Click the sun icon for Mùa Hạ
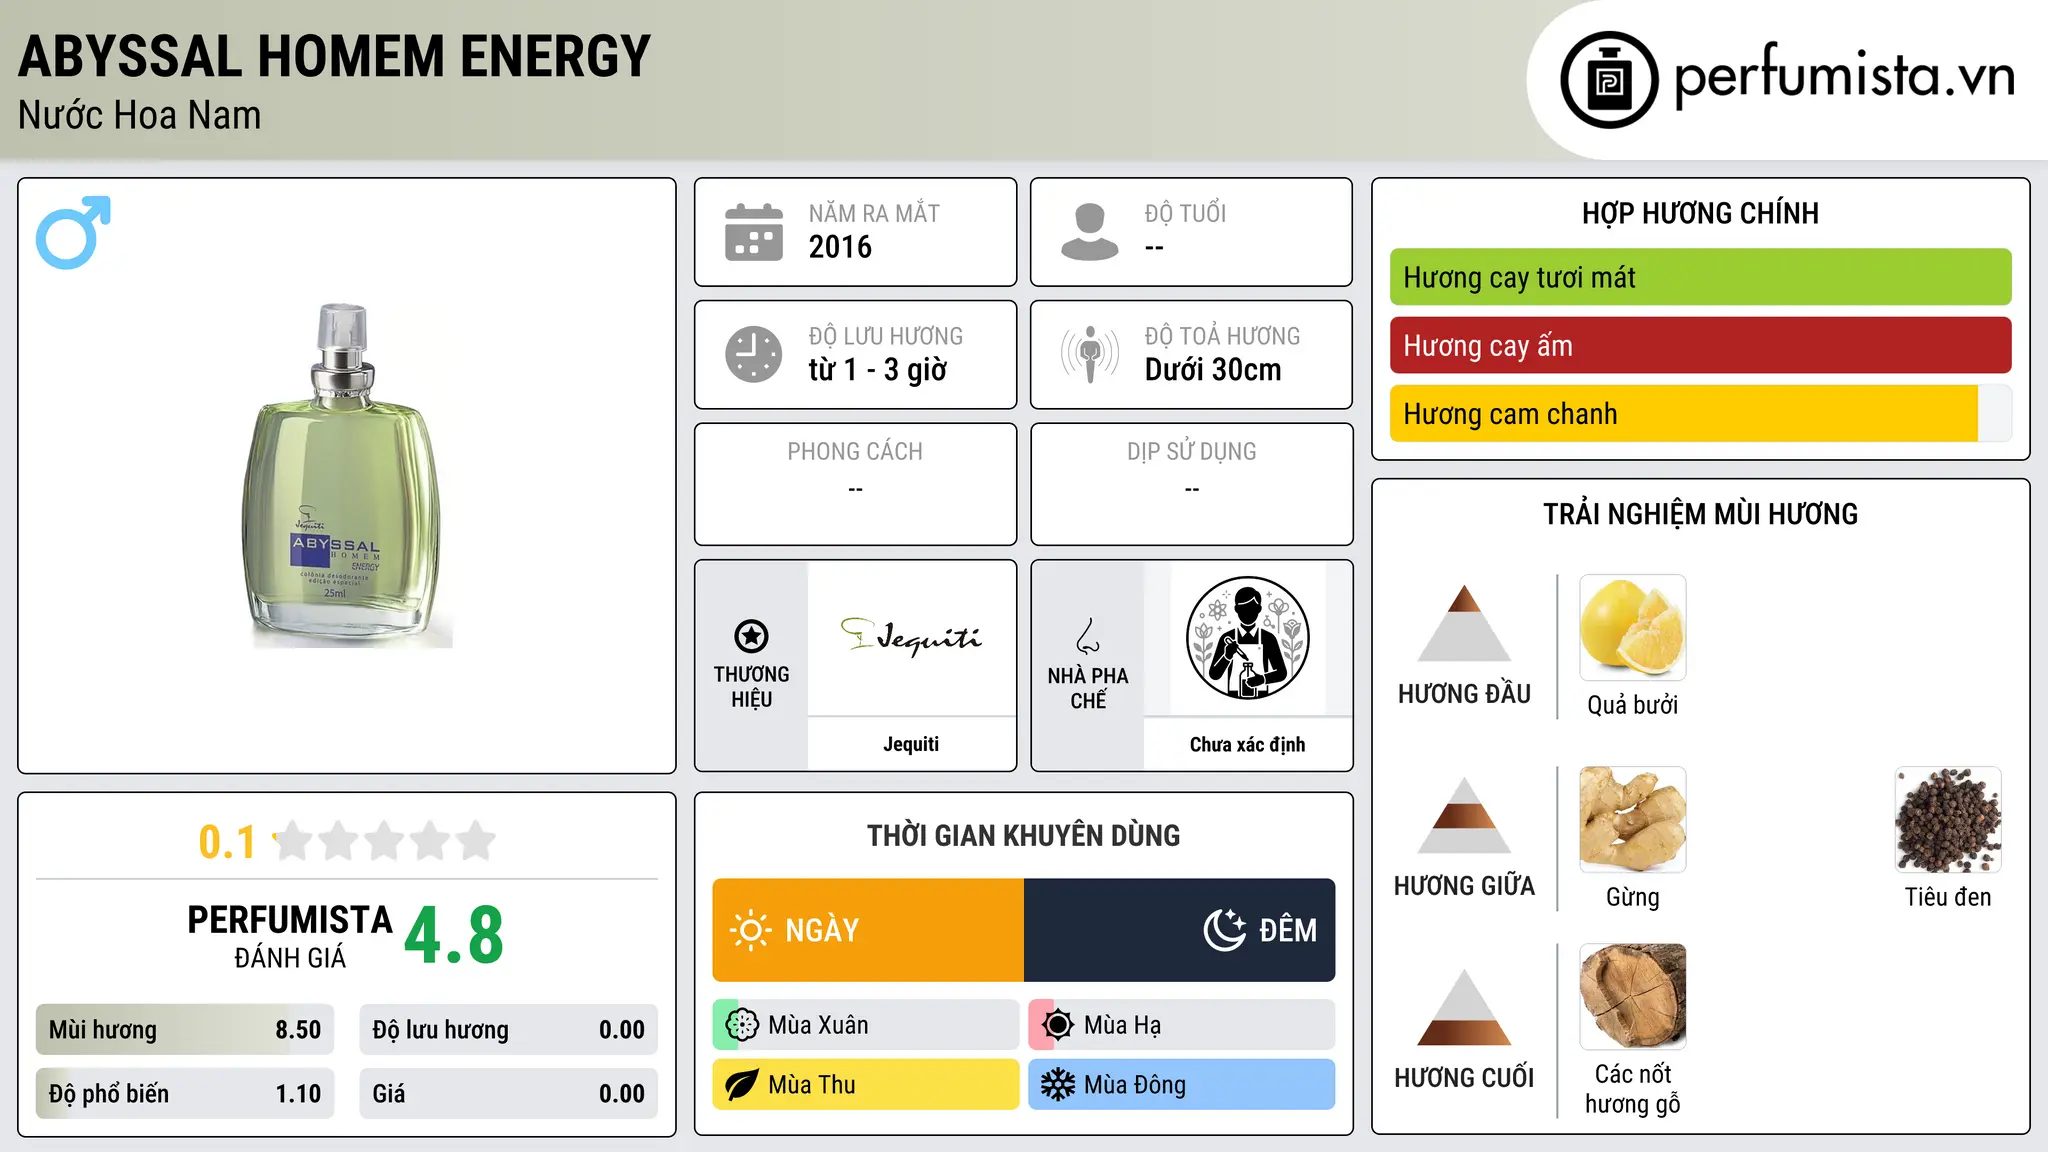Screen dimensions: 2048x1152 click(1057, 1025)
